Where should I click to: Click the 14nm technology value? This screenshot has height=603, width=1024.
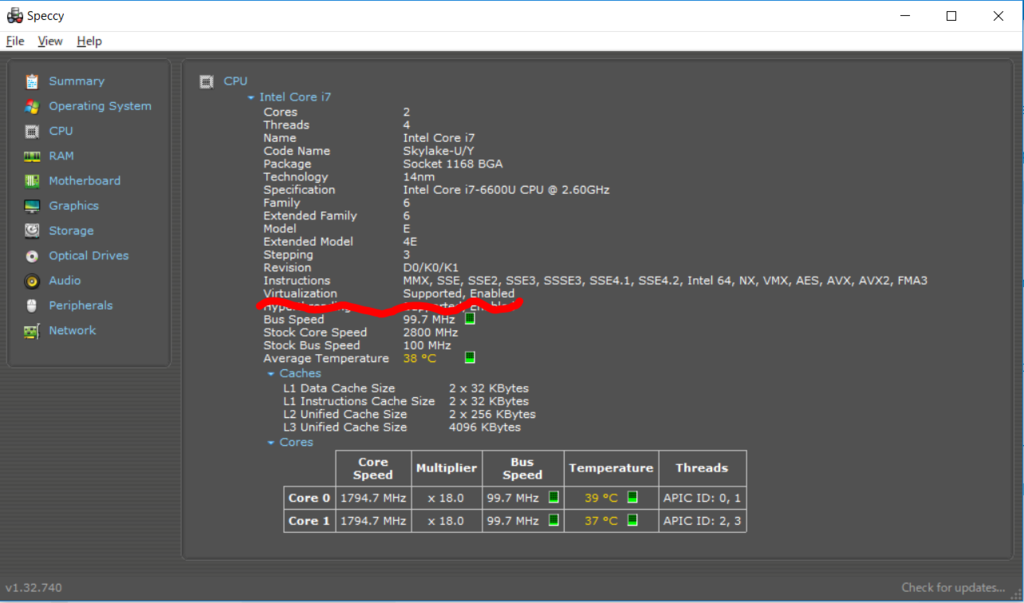pyautogui.click(x=419, y=177)
